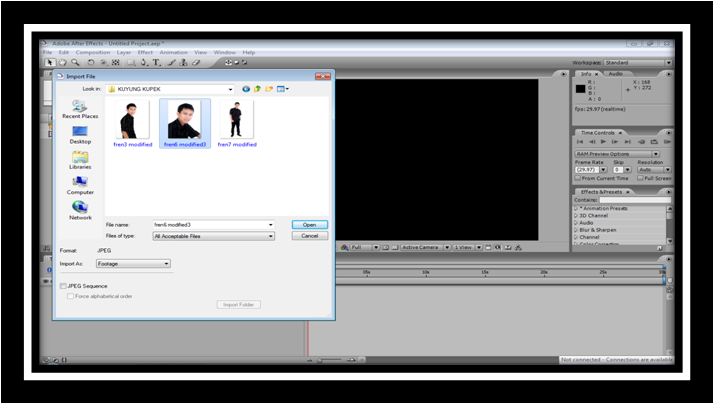Open Recent Places in sidebar

click(x=80, y=110)
